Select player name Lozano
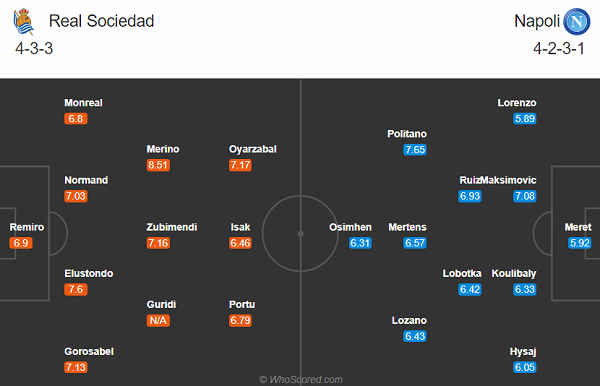600x386 pixels. (409, 320)
